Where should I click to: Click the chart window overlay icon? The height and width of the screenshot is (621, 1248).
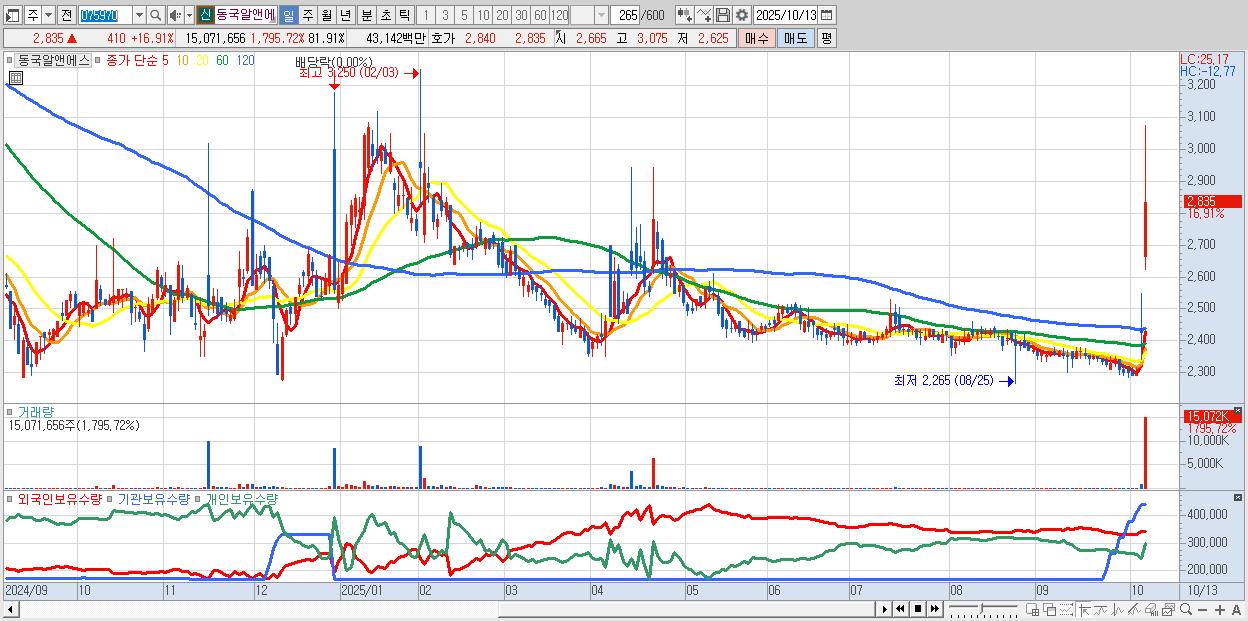point(1169,610)
